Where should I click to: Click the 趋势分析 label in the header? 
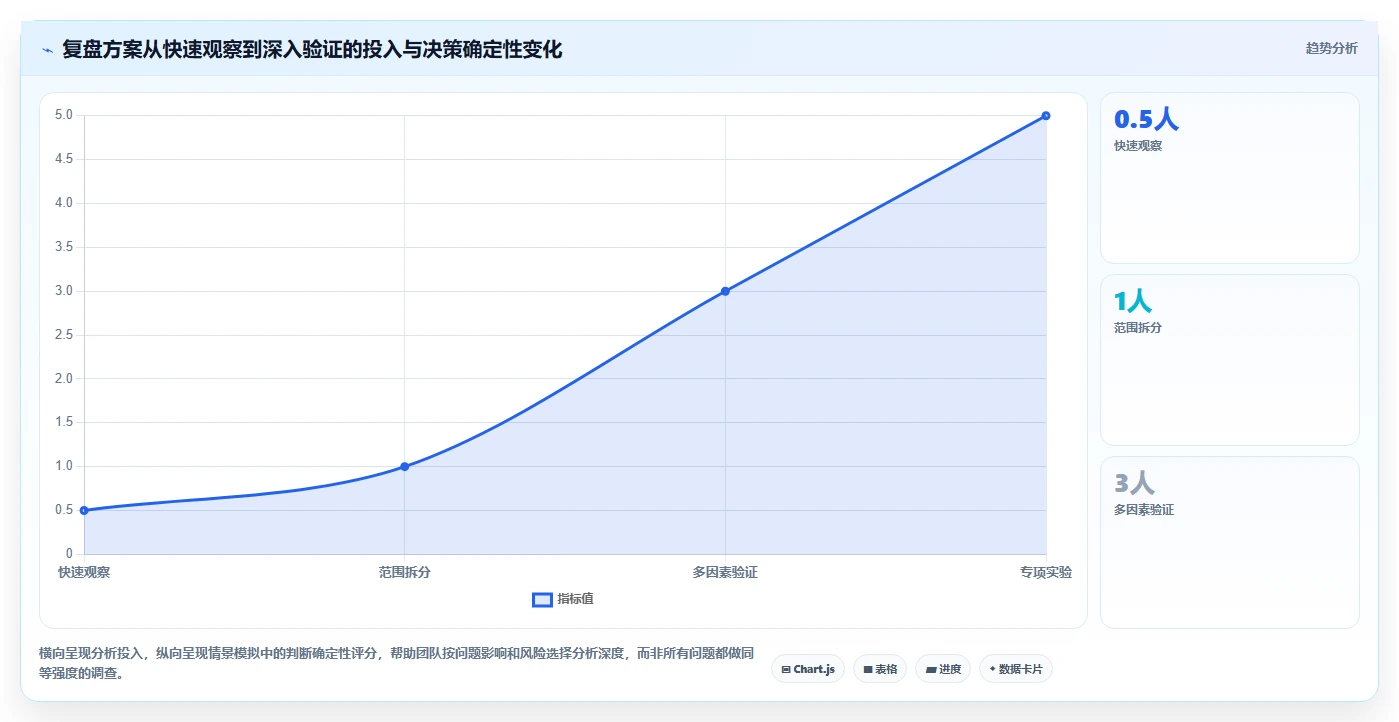pos(1331,48)
